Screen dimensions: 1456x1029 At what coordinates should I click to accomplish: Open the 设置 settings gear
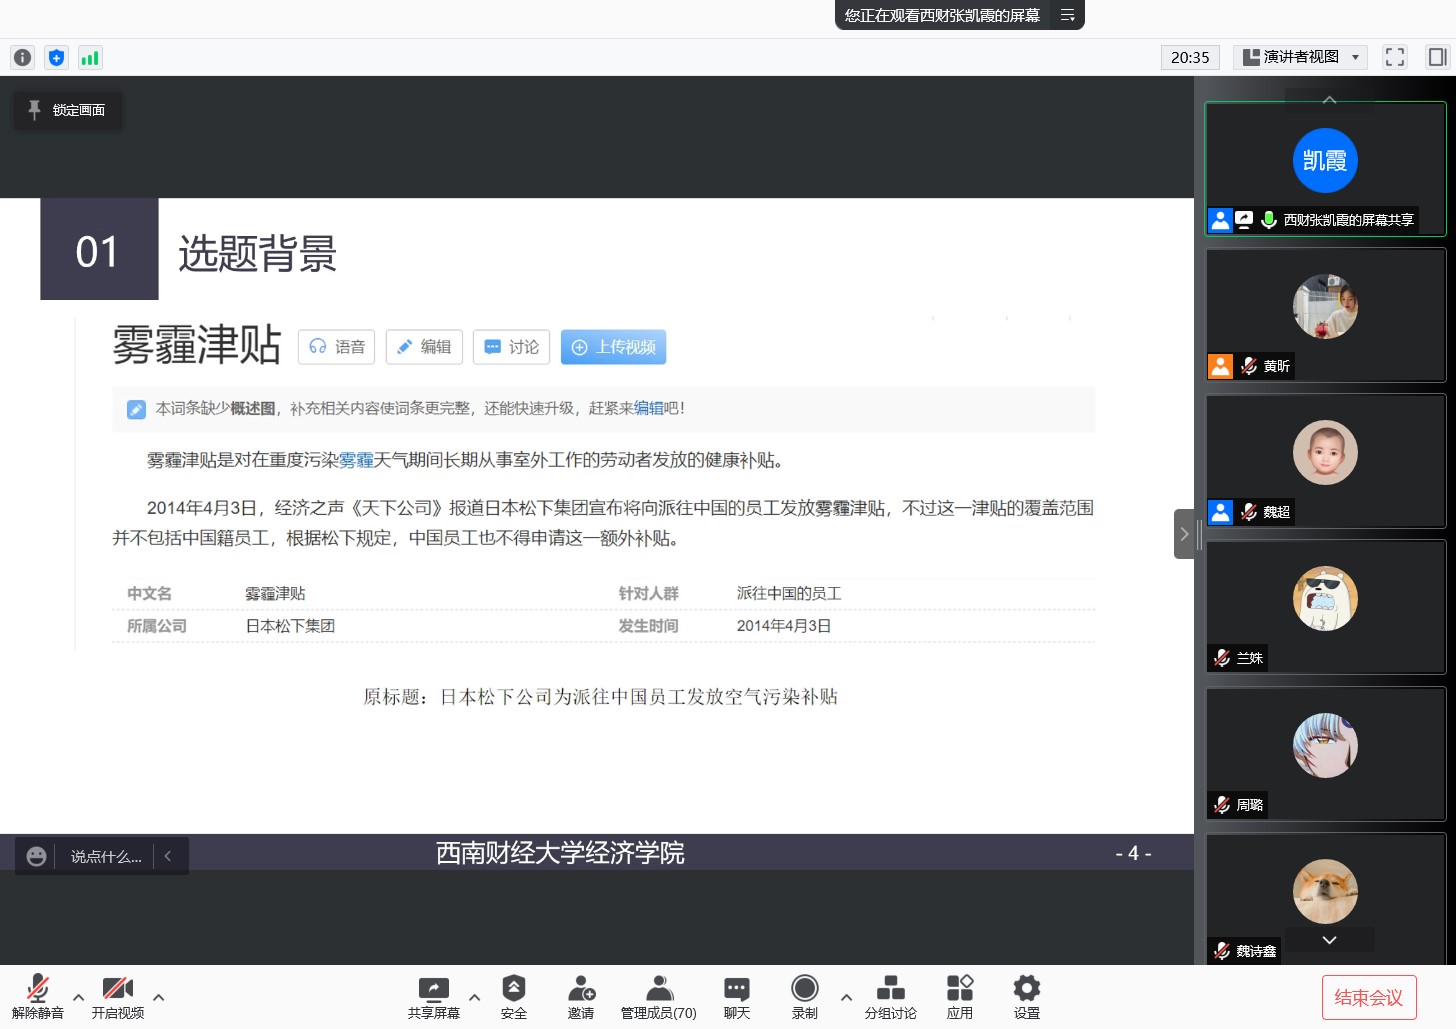pos(1027,996)
